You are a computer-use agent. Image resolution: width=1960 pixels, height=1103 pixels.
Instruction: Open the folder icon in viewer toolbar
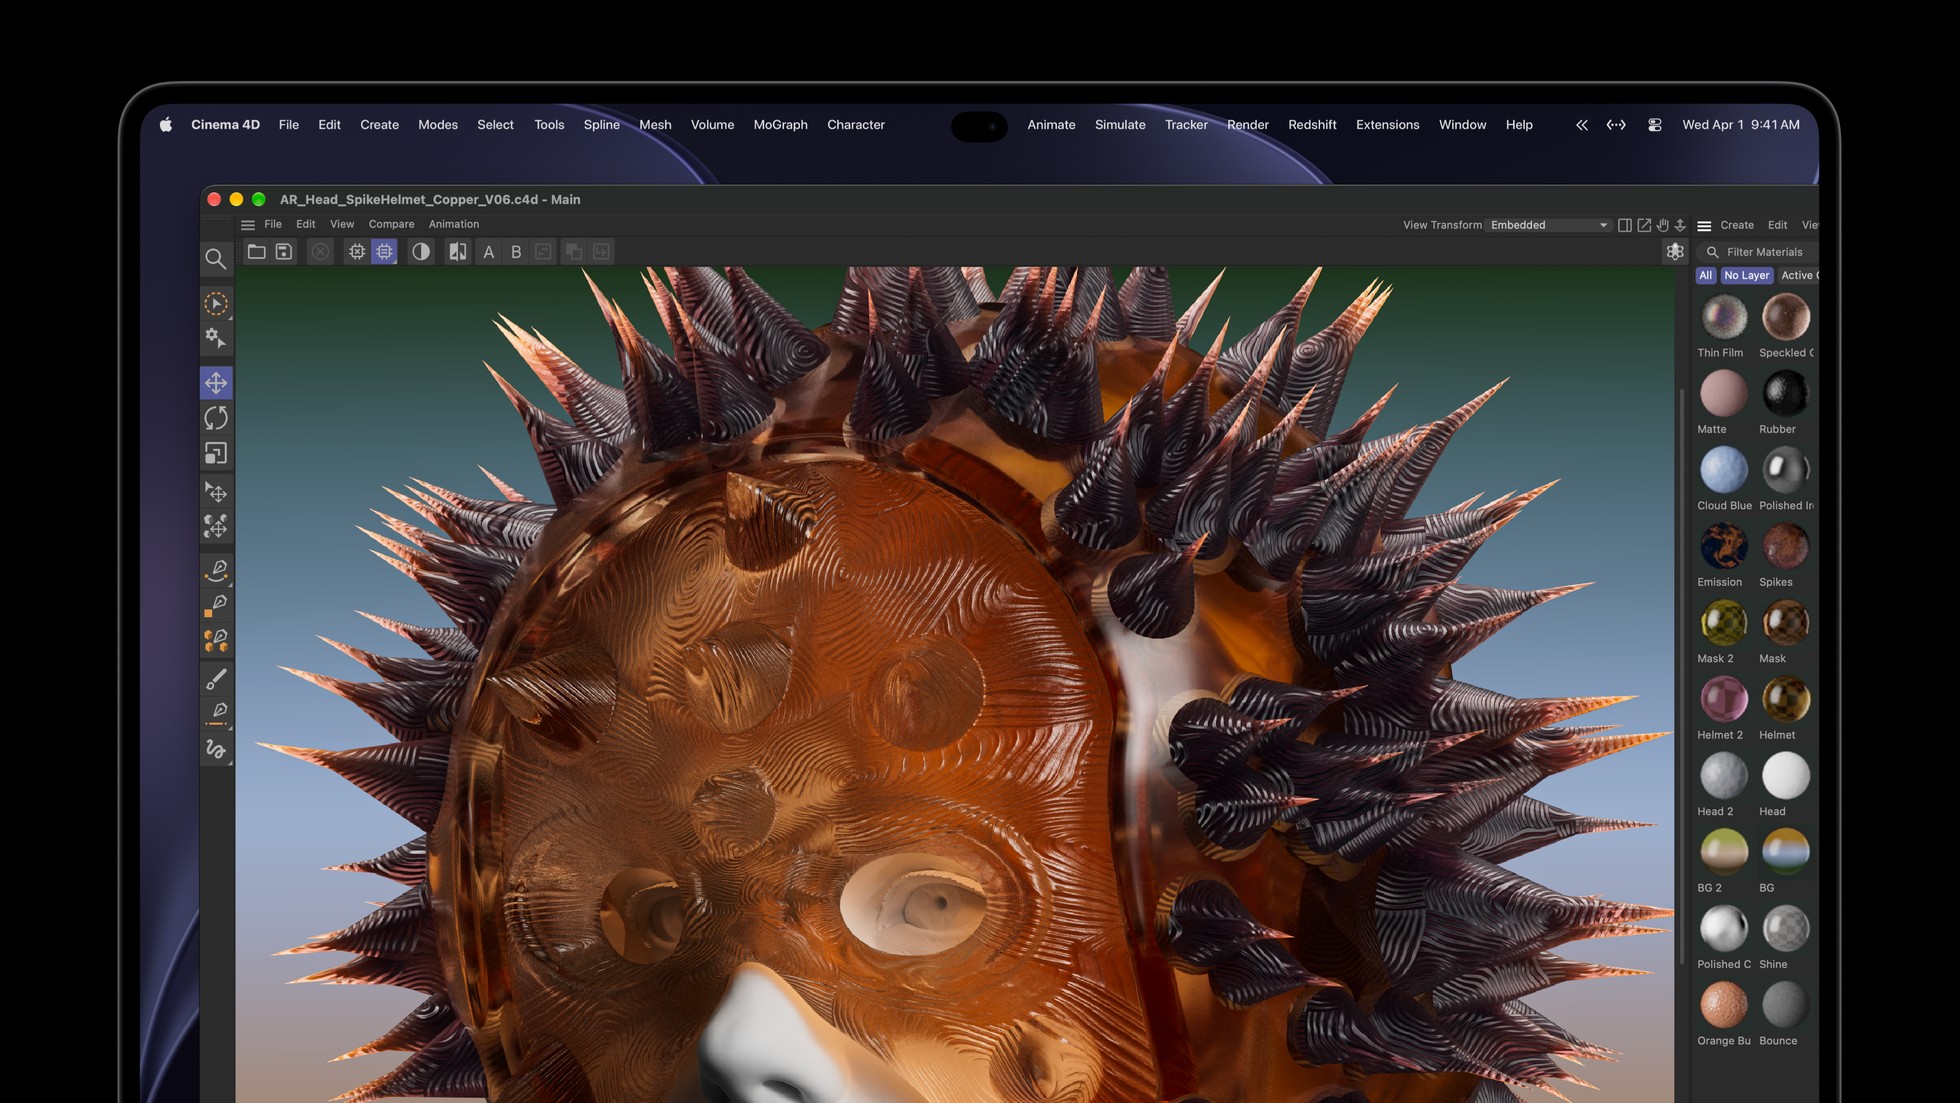point(257,252)
